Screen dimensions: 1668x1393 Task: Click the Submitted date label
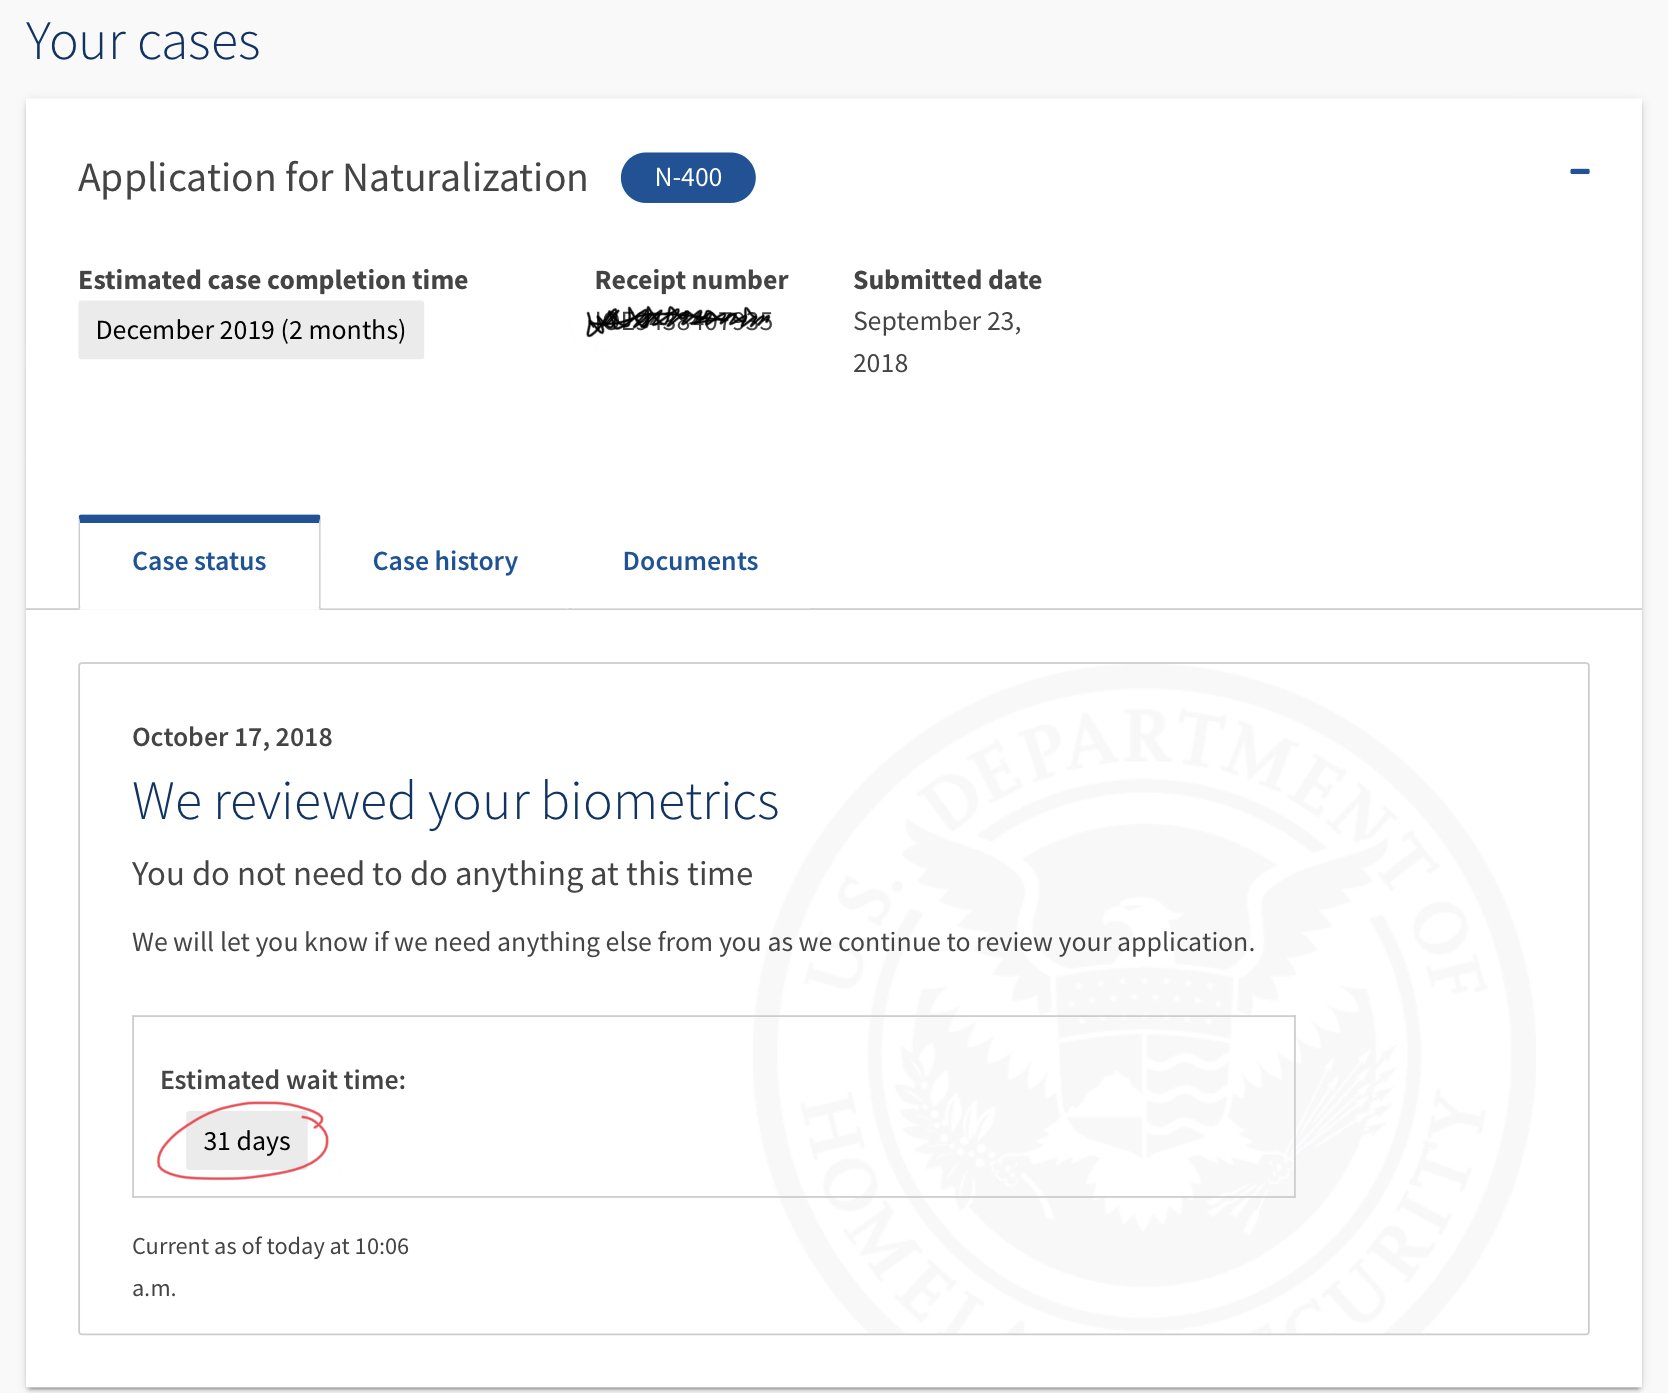click(947, 280)
